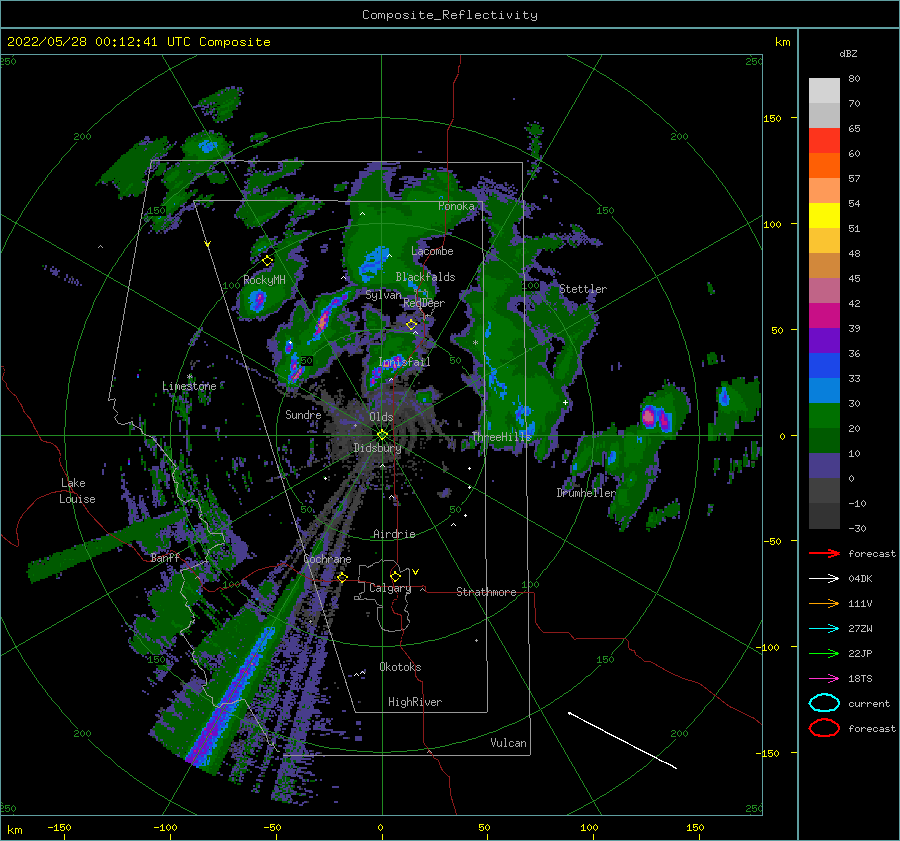Click the 'current' legend text
900x841 pixels.
point(869,704)
